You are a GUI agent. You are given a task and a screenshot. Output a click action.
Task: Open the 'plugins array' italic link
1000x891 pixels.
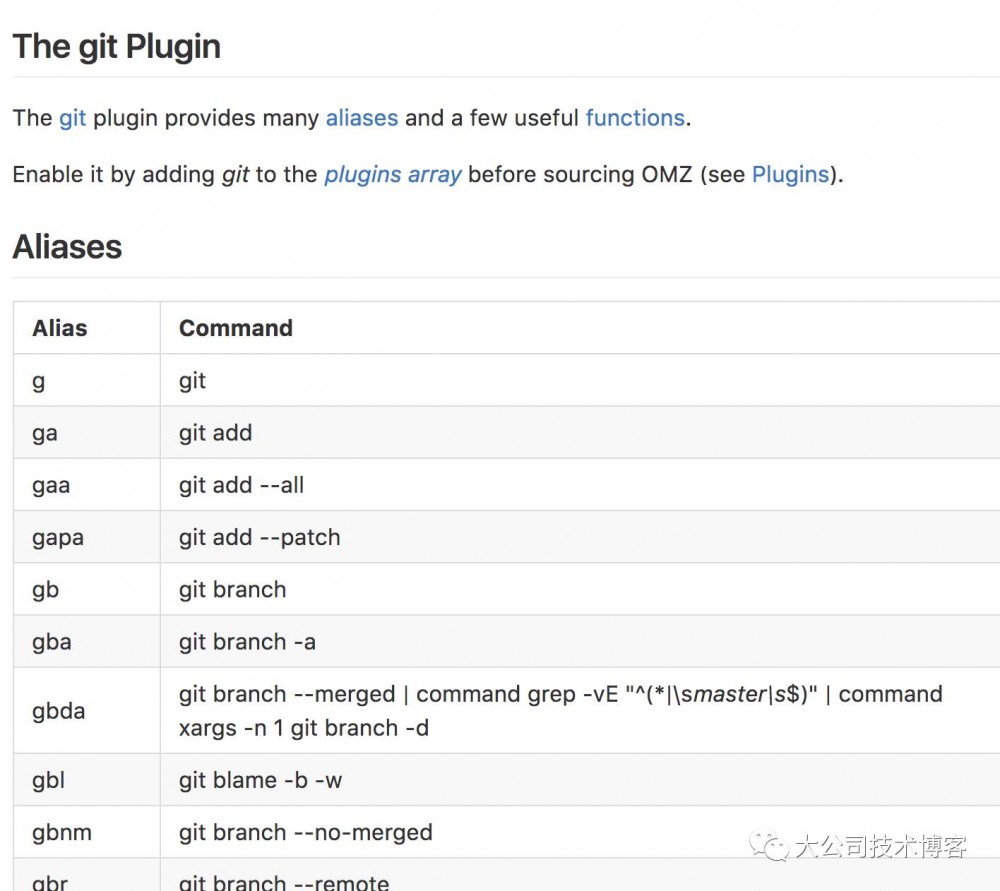click(x=392, y=175)
